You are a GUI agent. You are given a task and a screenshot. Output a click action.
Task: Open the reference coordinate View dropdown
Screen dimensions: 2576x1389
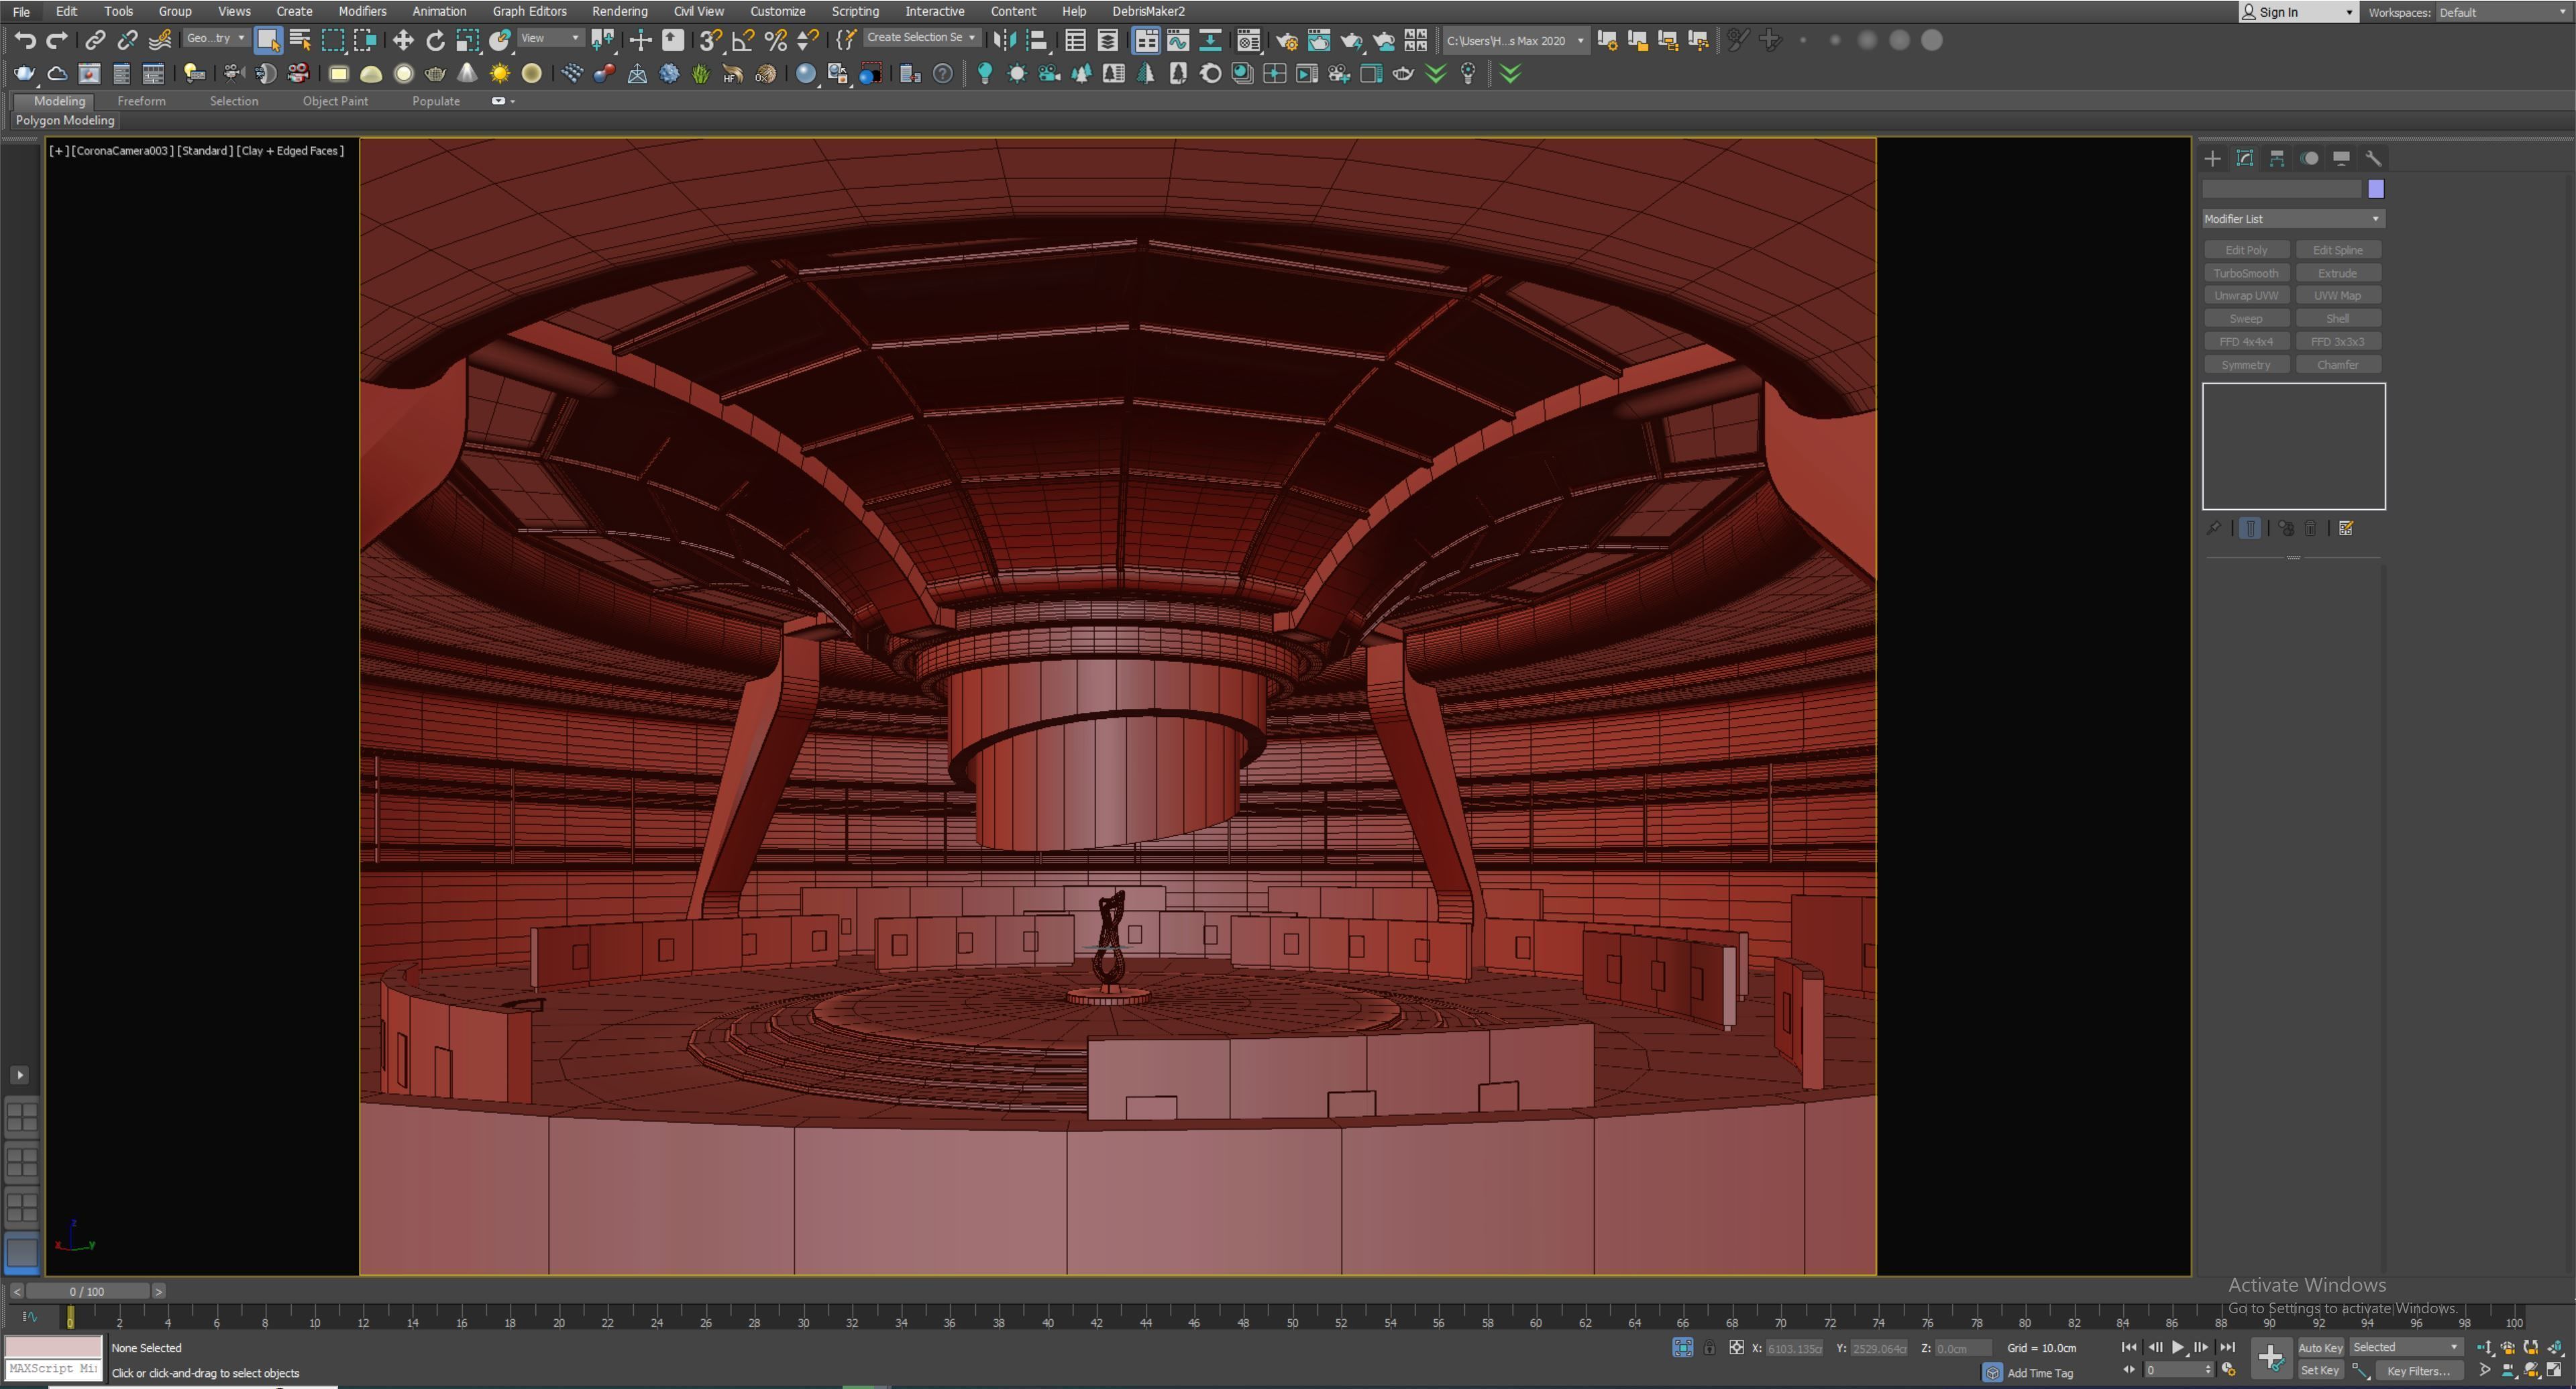coord(550,38)
